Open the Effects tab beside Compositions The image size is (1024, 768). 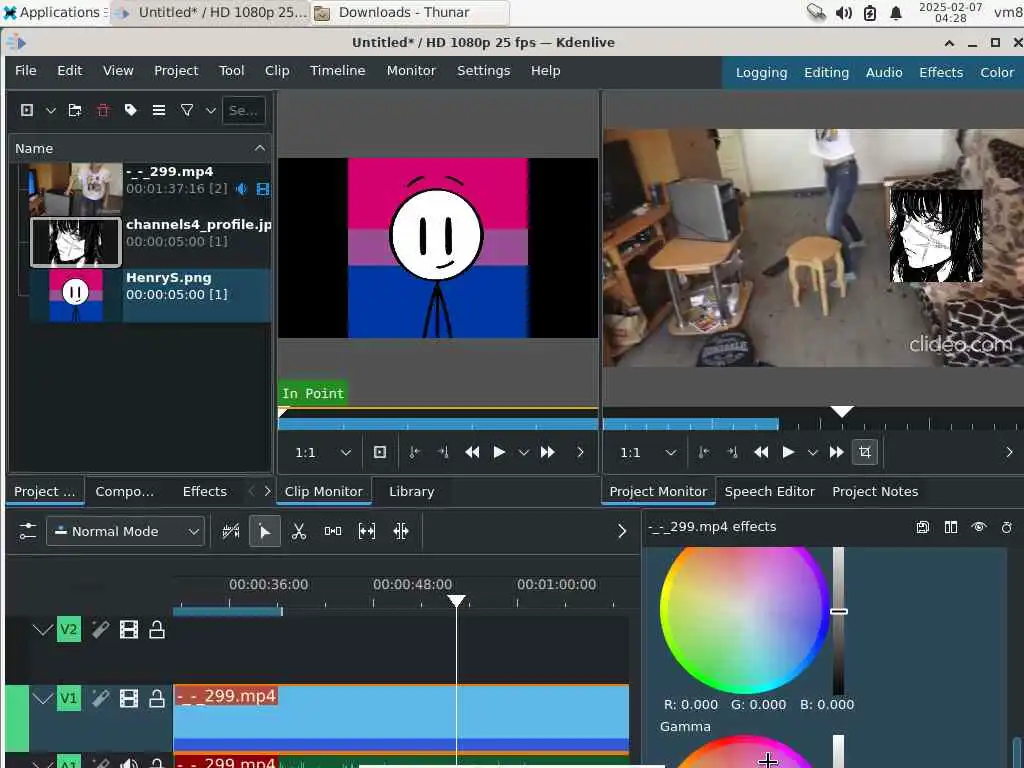[204, 491]
